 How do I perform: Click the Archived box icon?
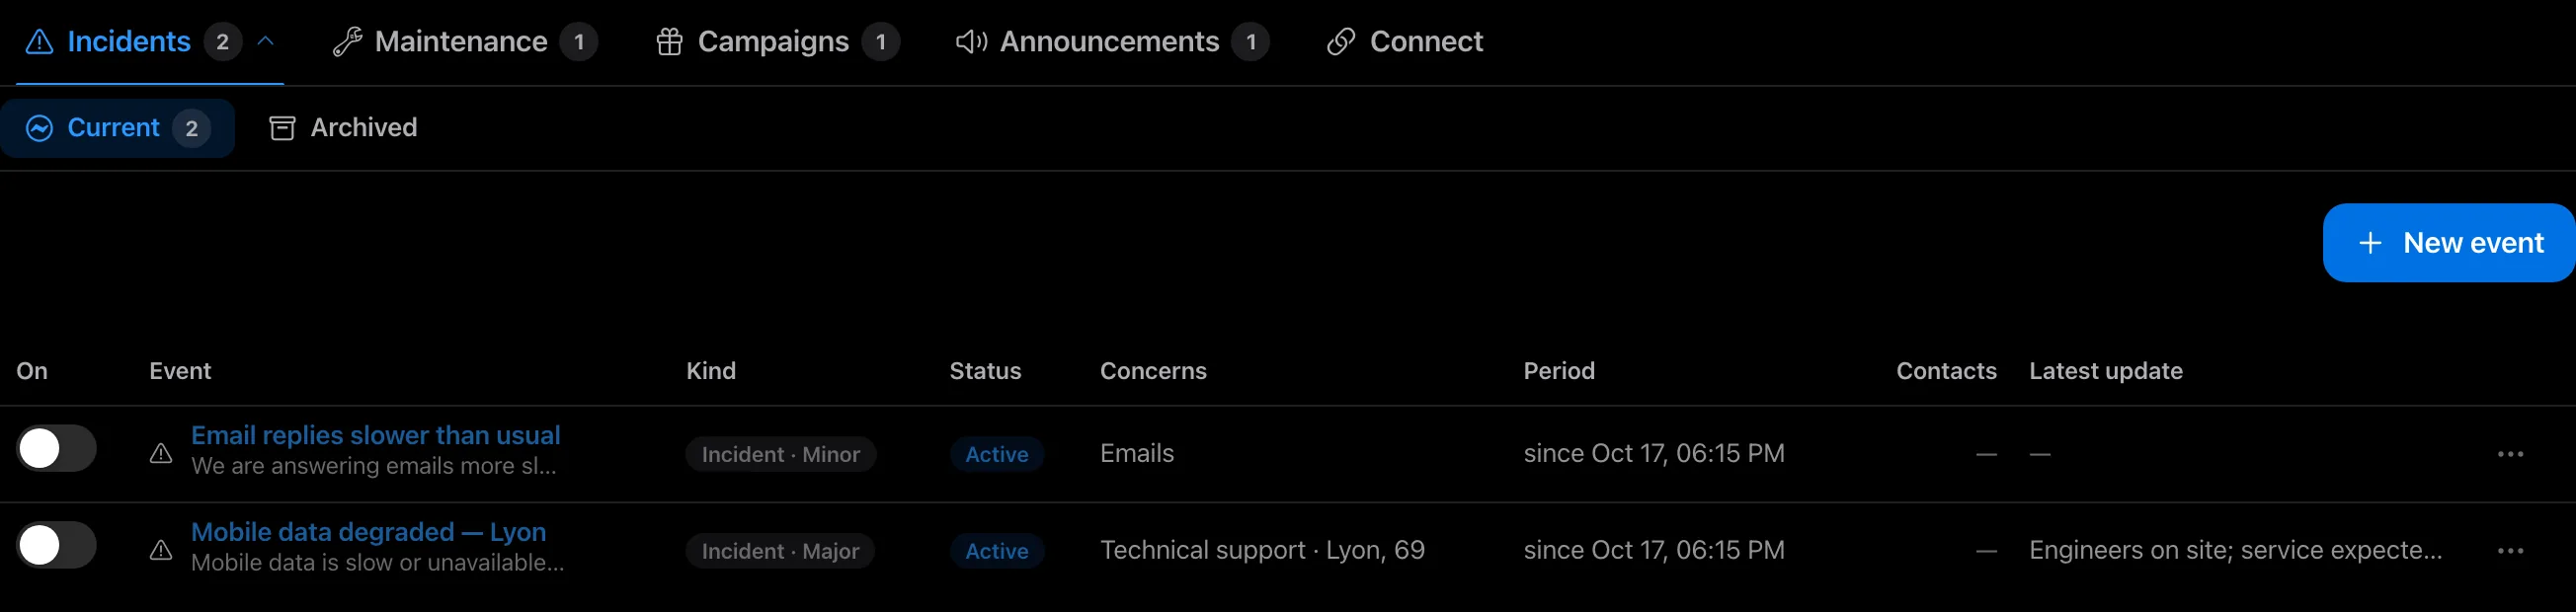(x=283, y=128)
